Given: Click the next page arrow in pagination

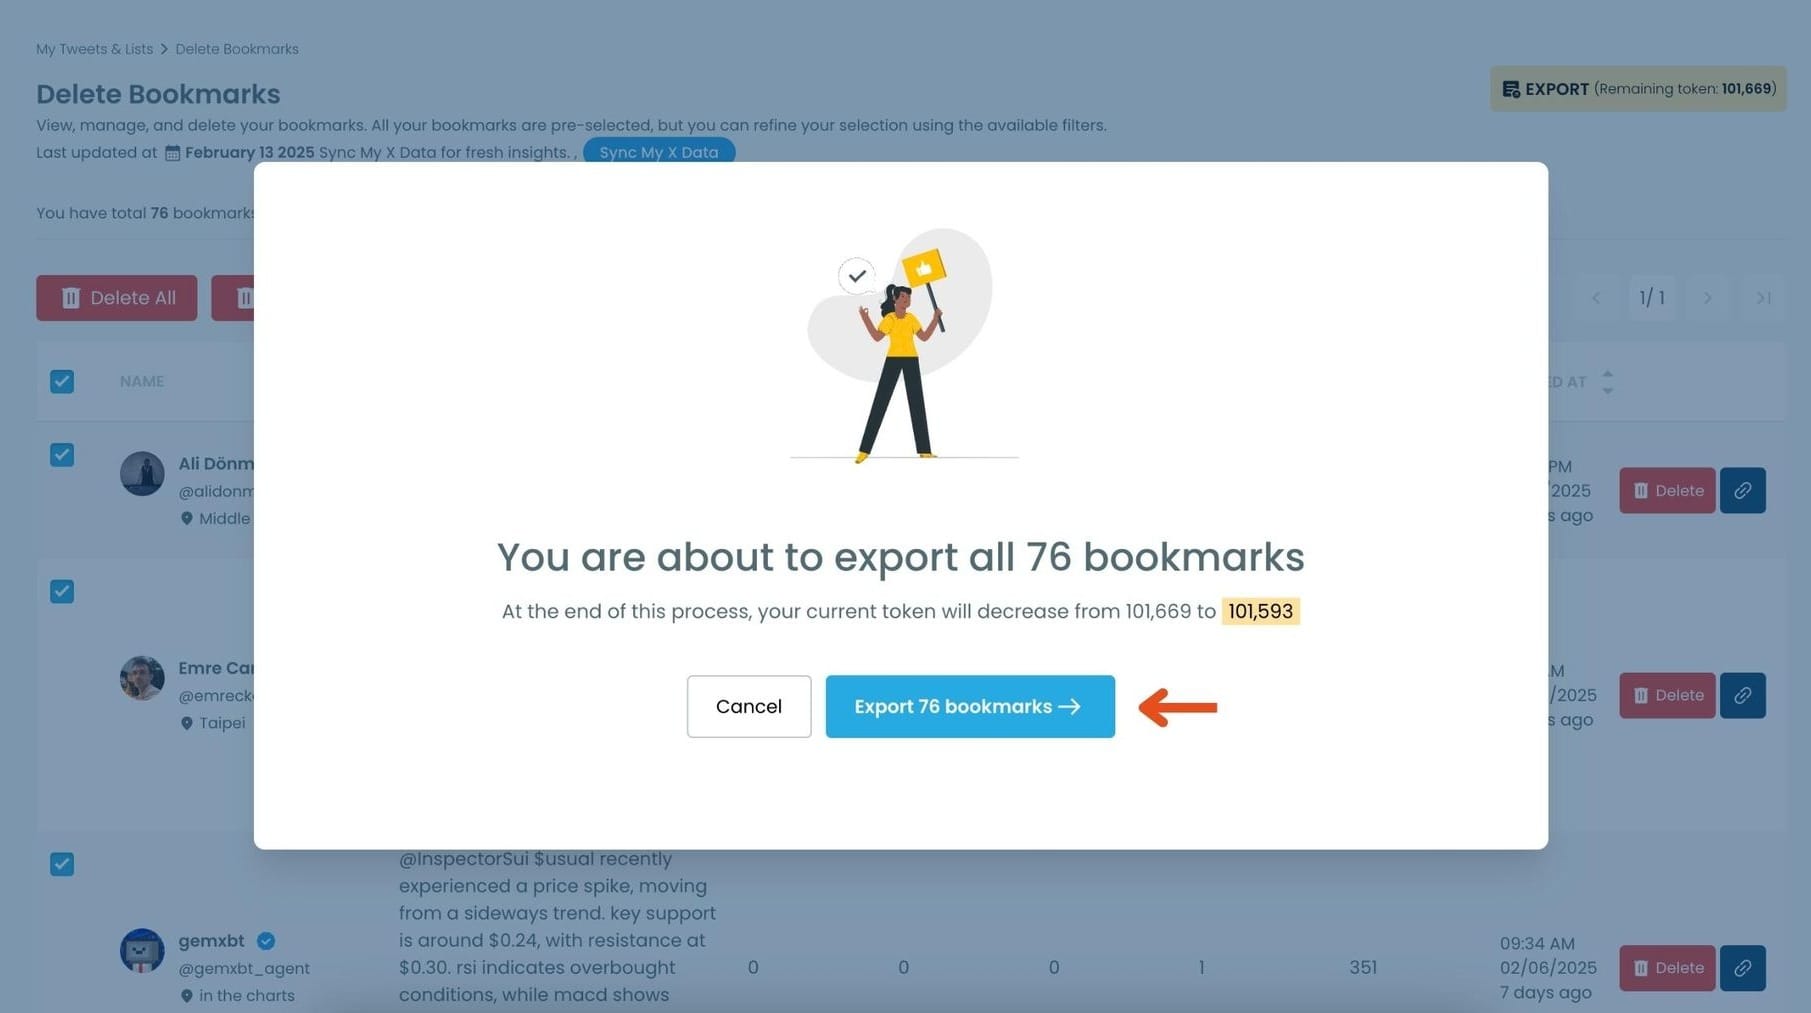Looking at the screenshot, I should pos(1707,297).
